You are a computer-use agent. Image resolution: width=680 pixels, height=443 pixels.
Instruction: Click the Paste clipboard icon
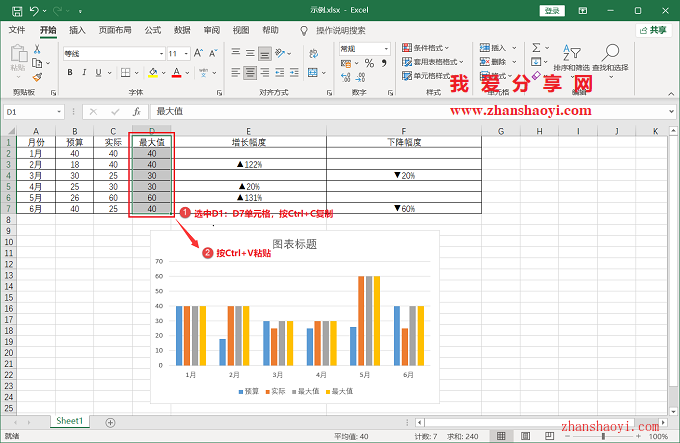[19, 54]
